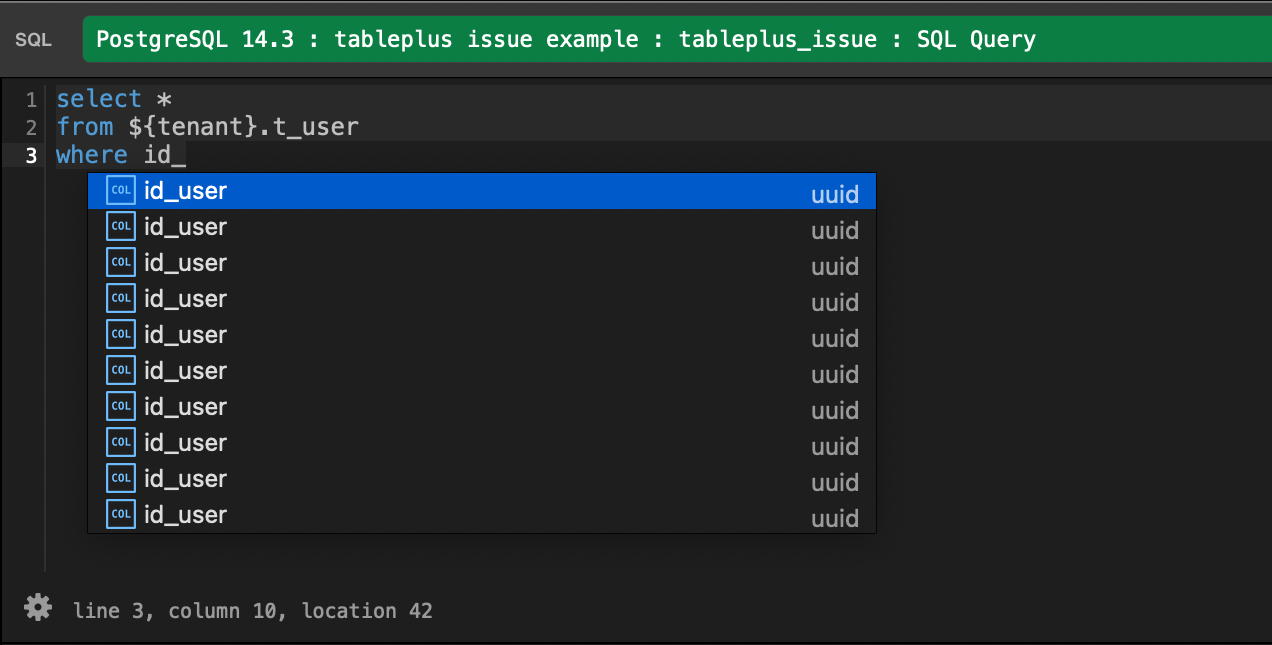Screen dimensions: 1272x645
Task: Open the settings gear in the status bar
Action: coord(37,607)
